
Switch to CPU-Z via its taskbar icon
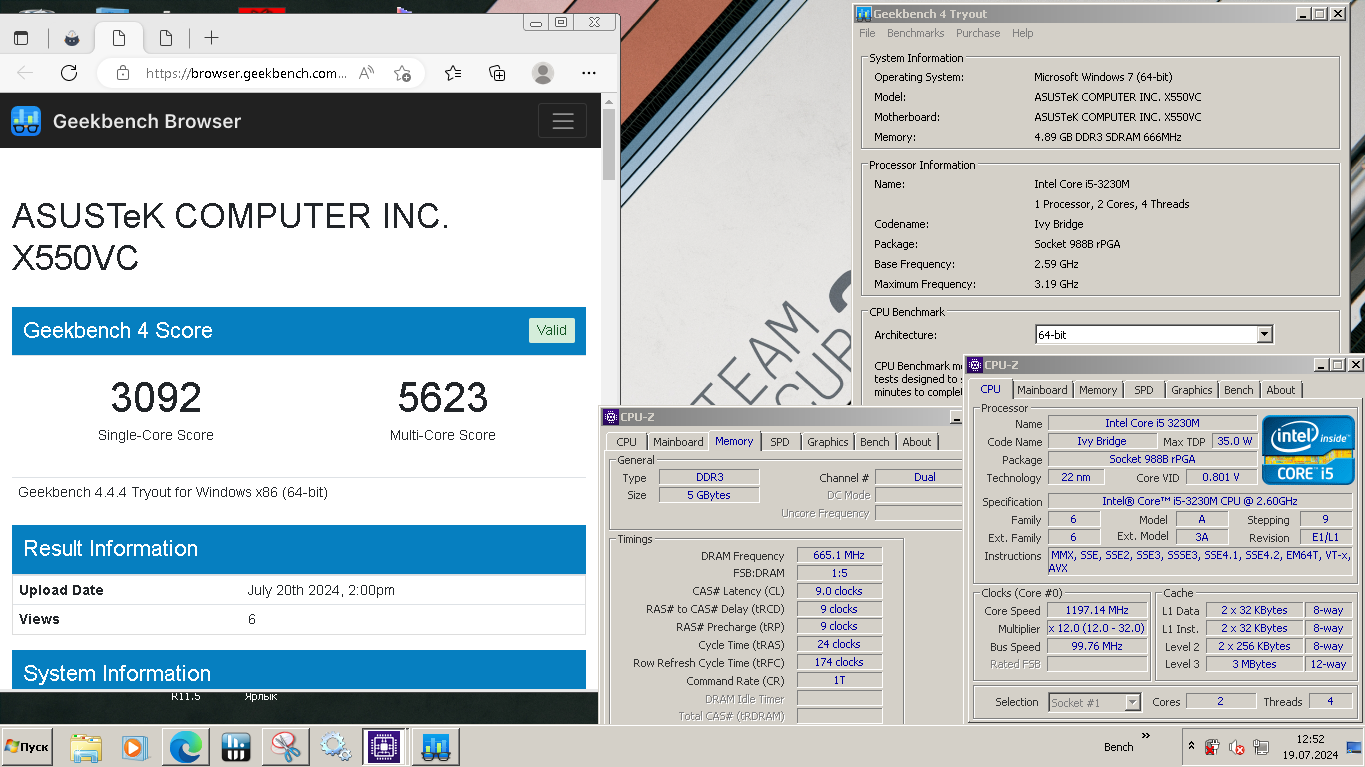click(384, 747)
